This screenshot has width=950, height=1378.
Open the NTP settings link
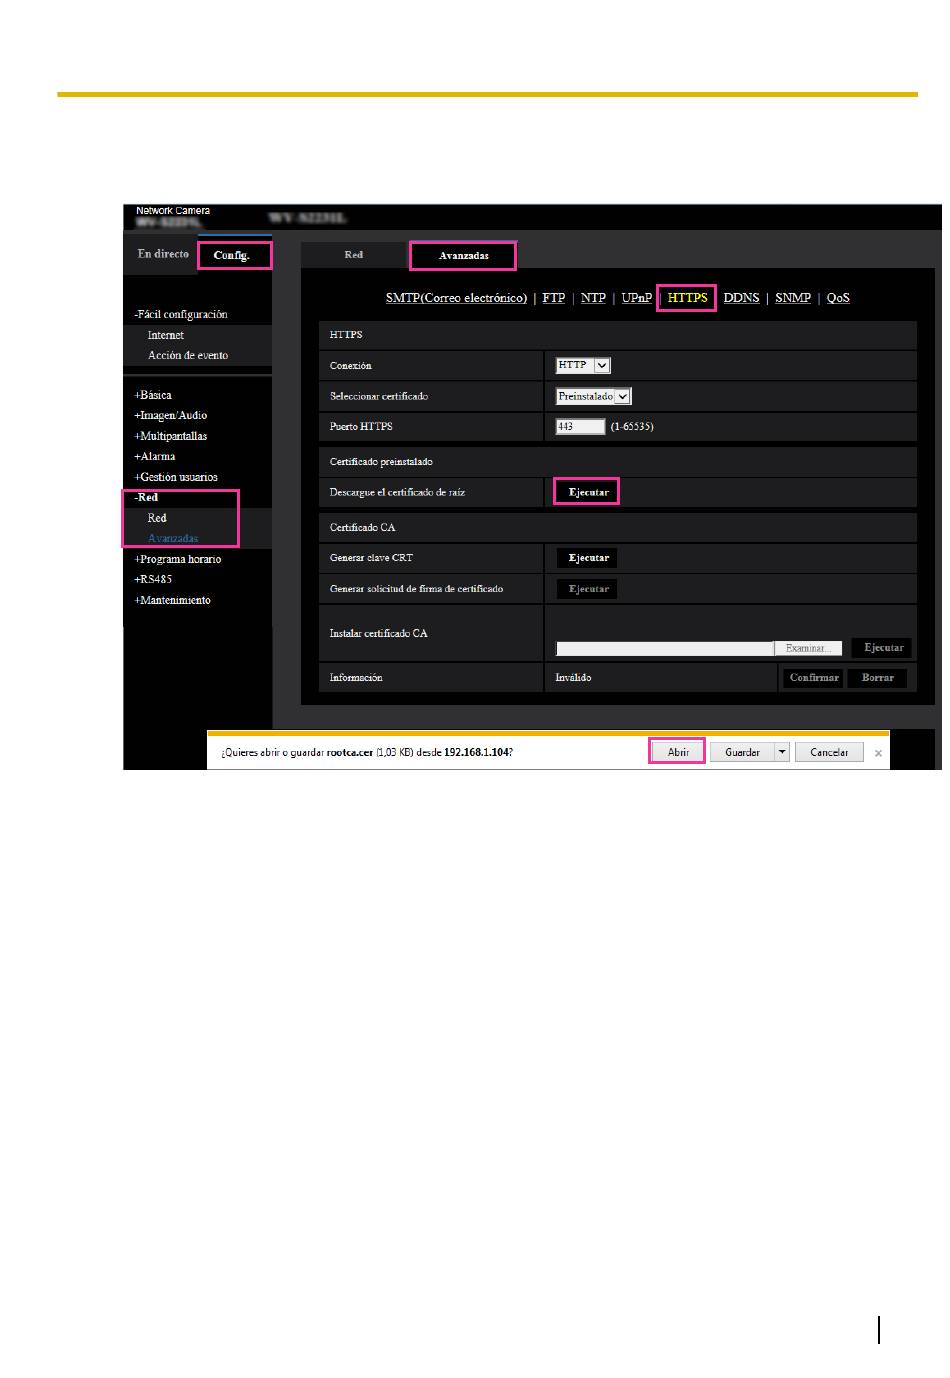[x=593, y=298]
